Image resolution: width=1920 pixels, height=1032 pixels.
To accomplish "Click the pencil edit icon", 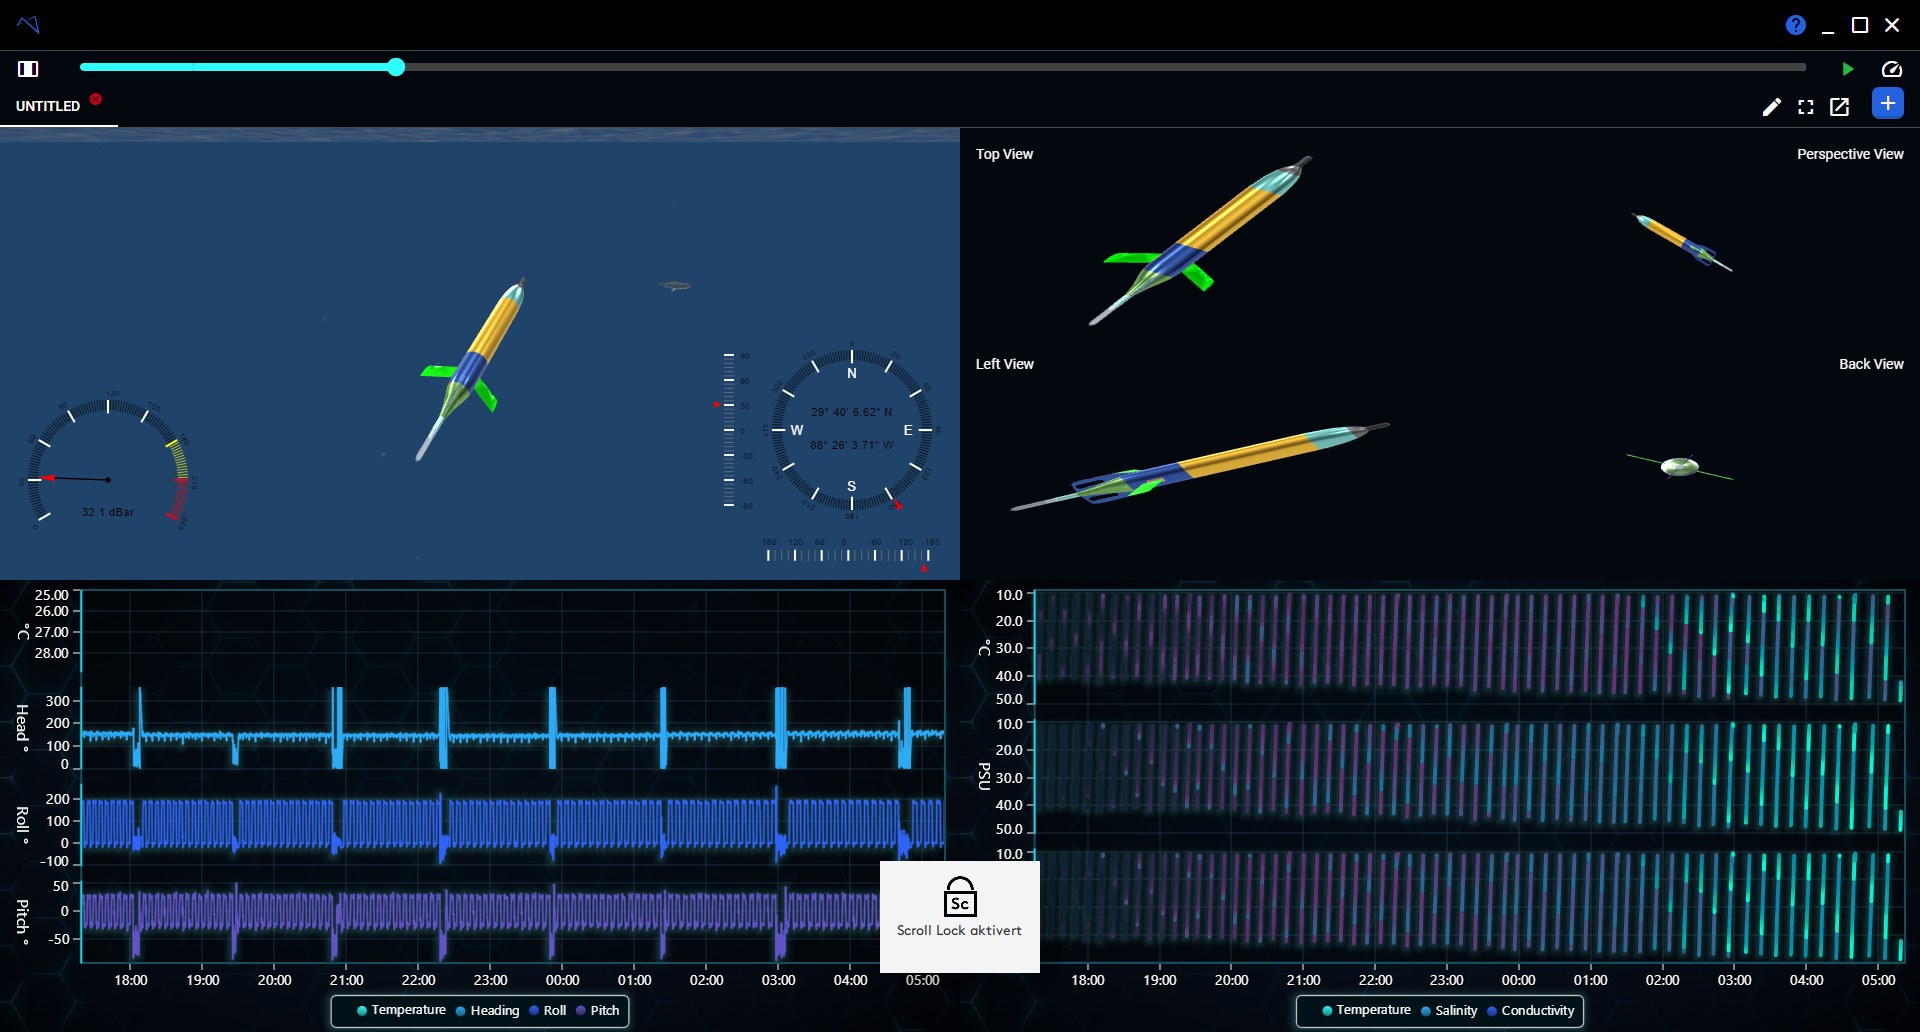I will click(x=1771, y=107).
